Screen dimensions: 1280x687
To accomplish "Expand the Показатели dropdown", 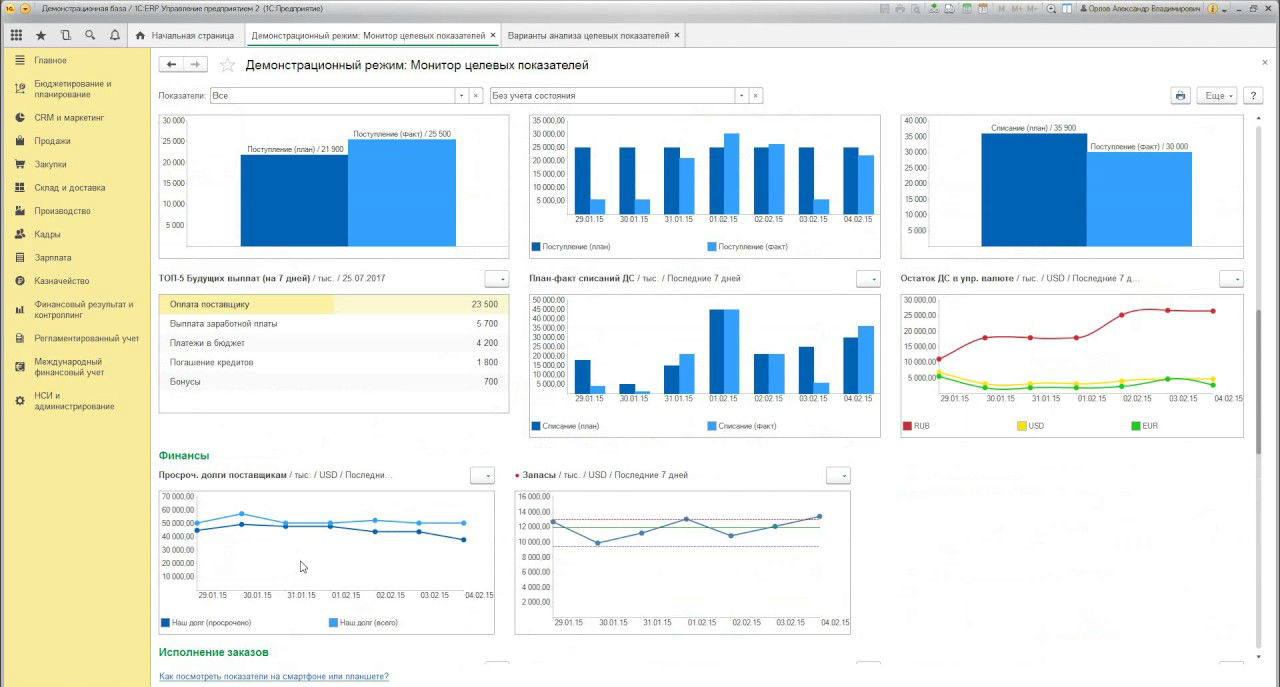I will coord(462,96).
